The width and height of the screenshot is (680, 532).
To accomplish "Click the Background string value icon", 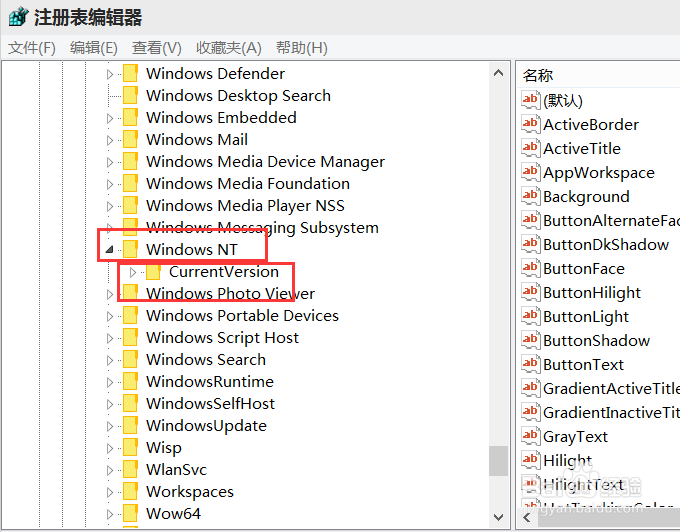I will coord(531,196).
